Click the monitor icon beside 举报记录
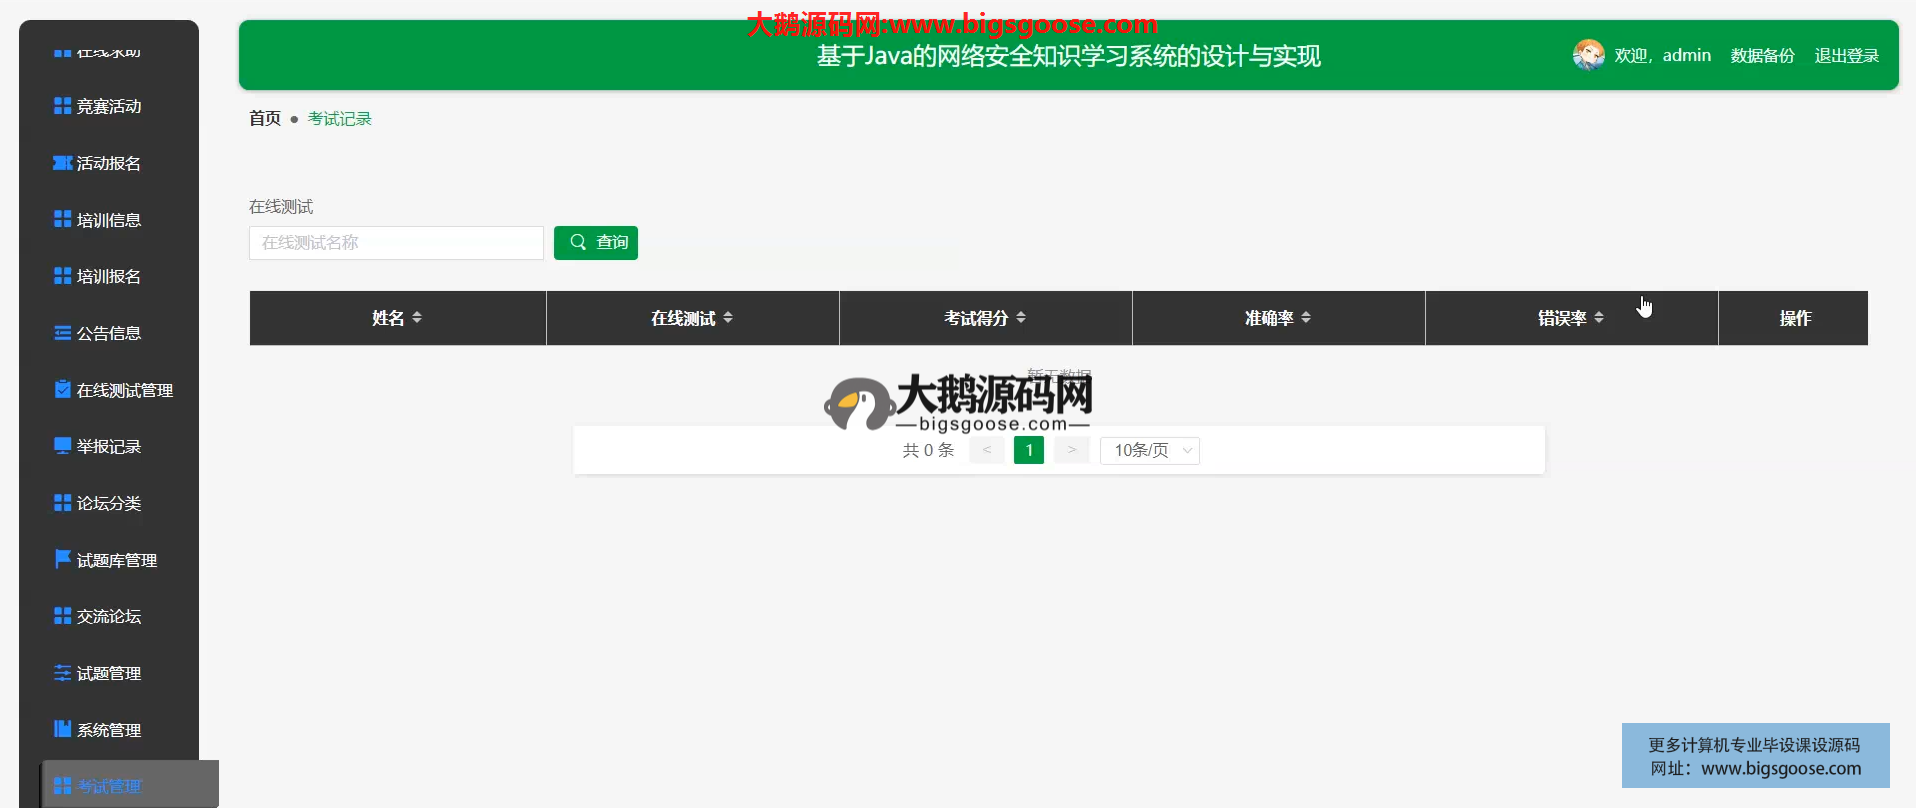The image size is (1916, 808). click(x=62, y=446)
